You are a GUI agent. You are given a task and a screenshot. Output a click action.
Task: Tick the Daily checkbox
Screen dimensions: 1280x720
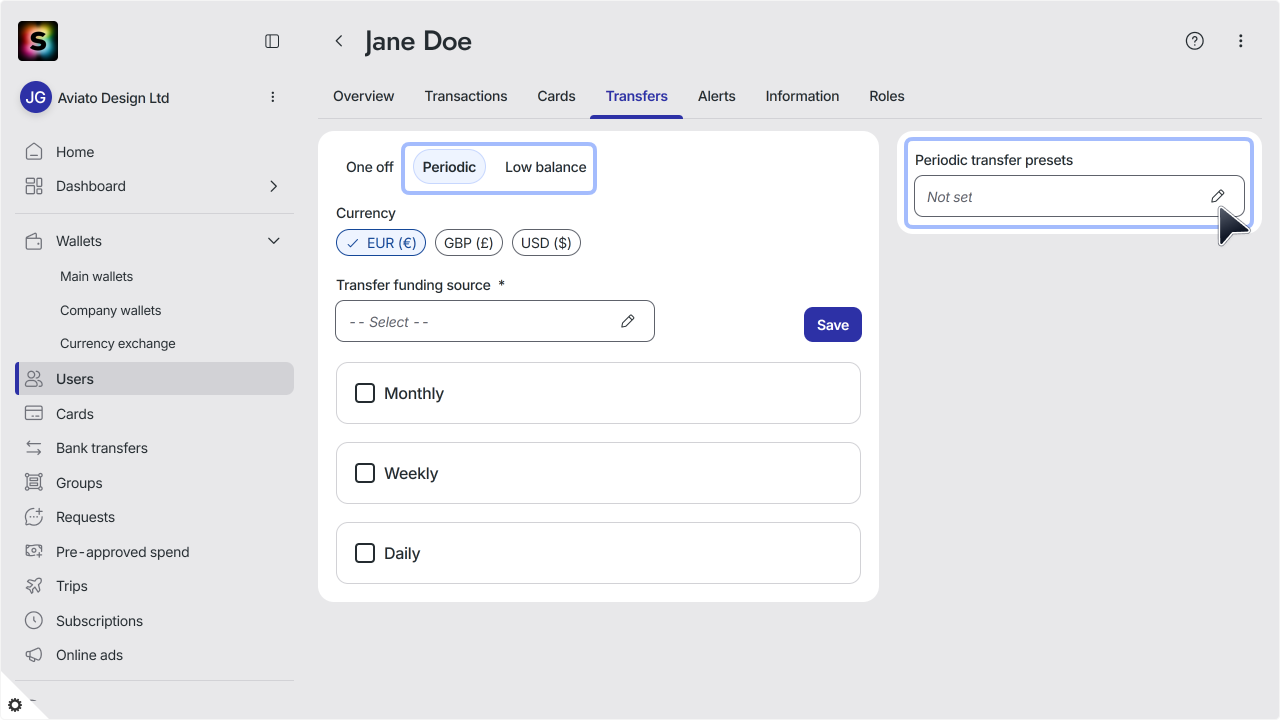(365, 553)
